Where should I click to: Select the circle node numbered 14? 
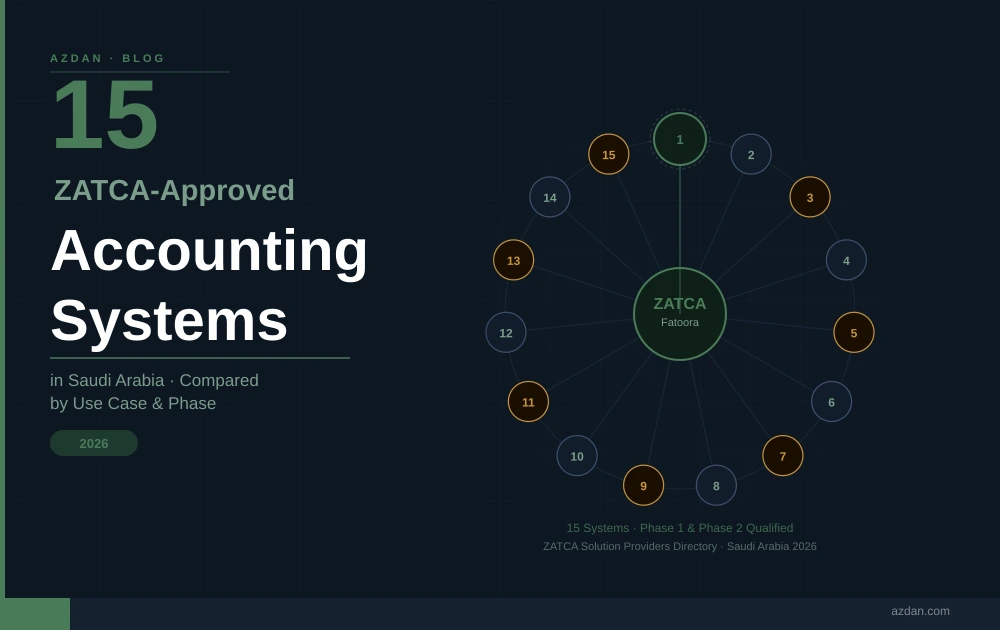coord(550,197)
